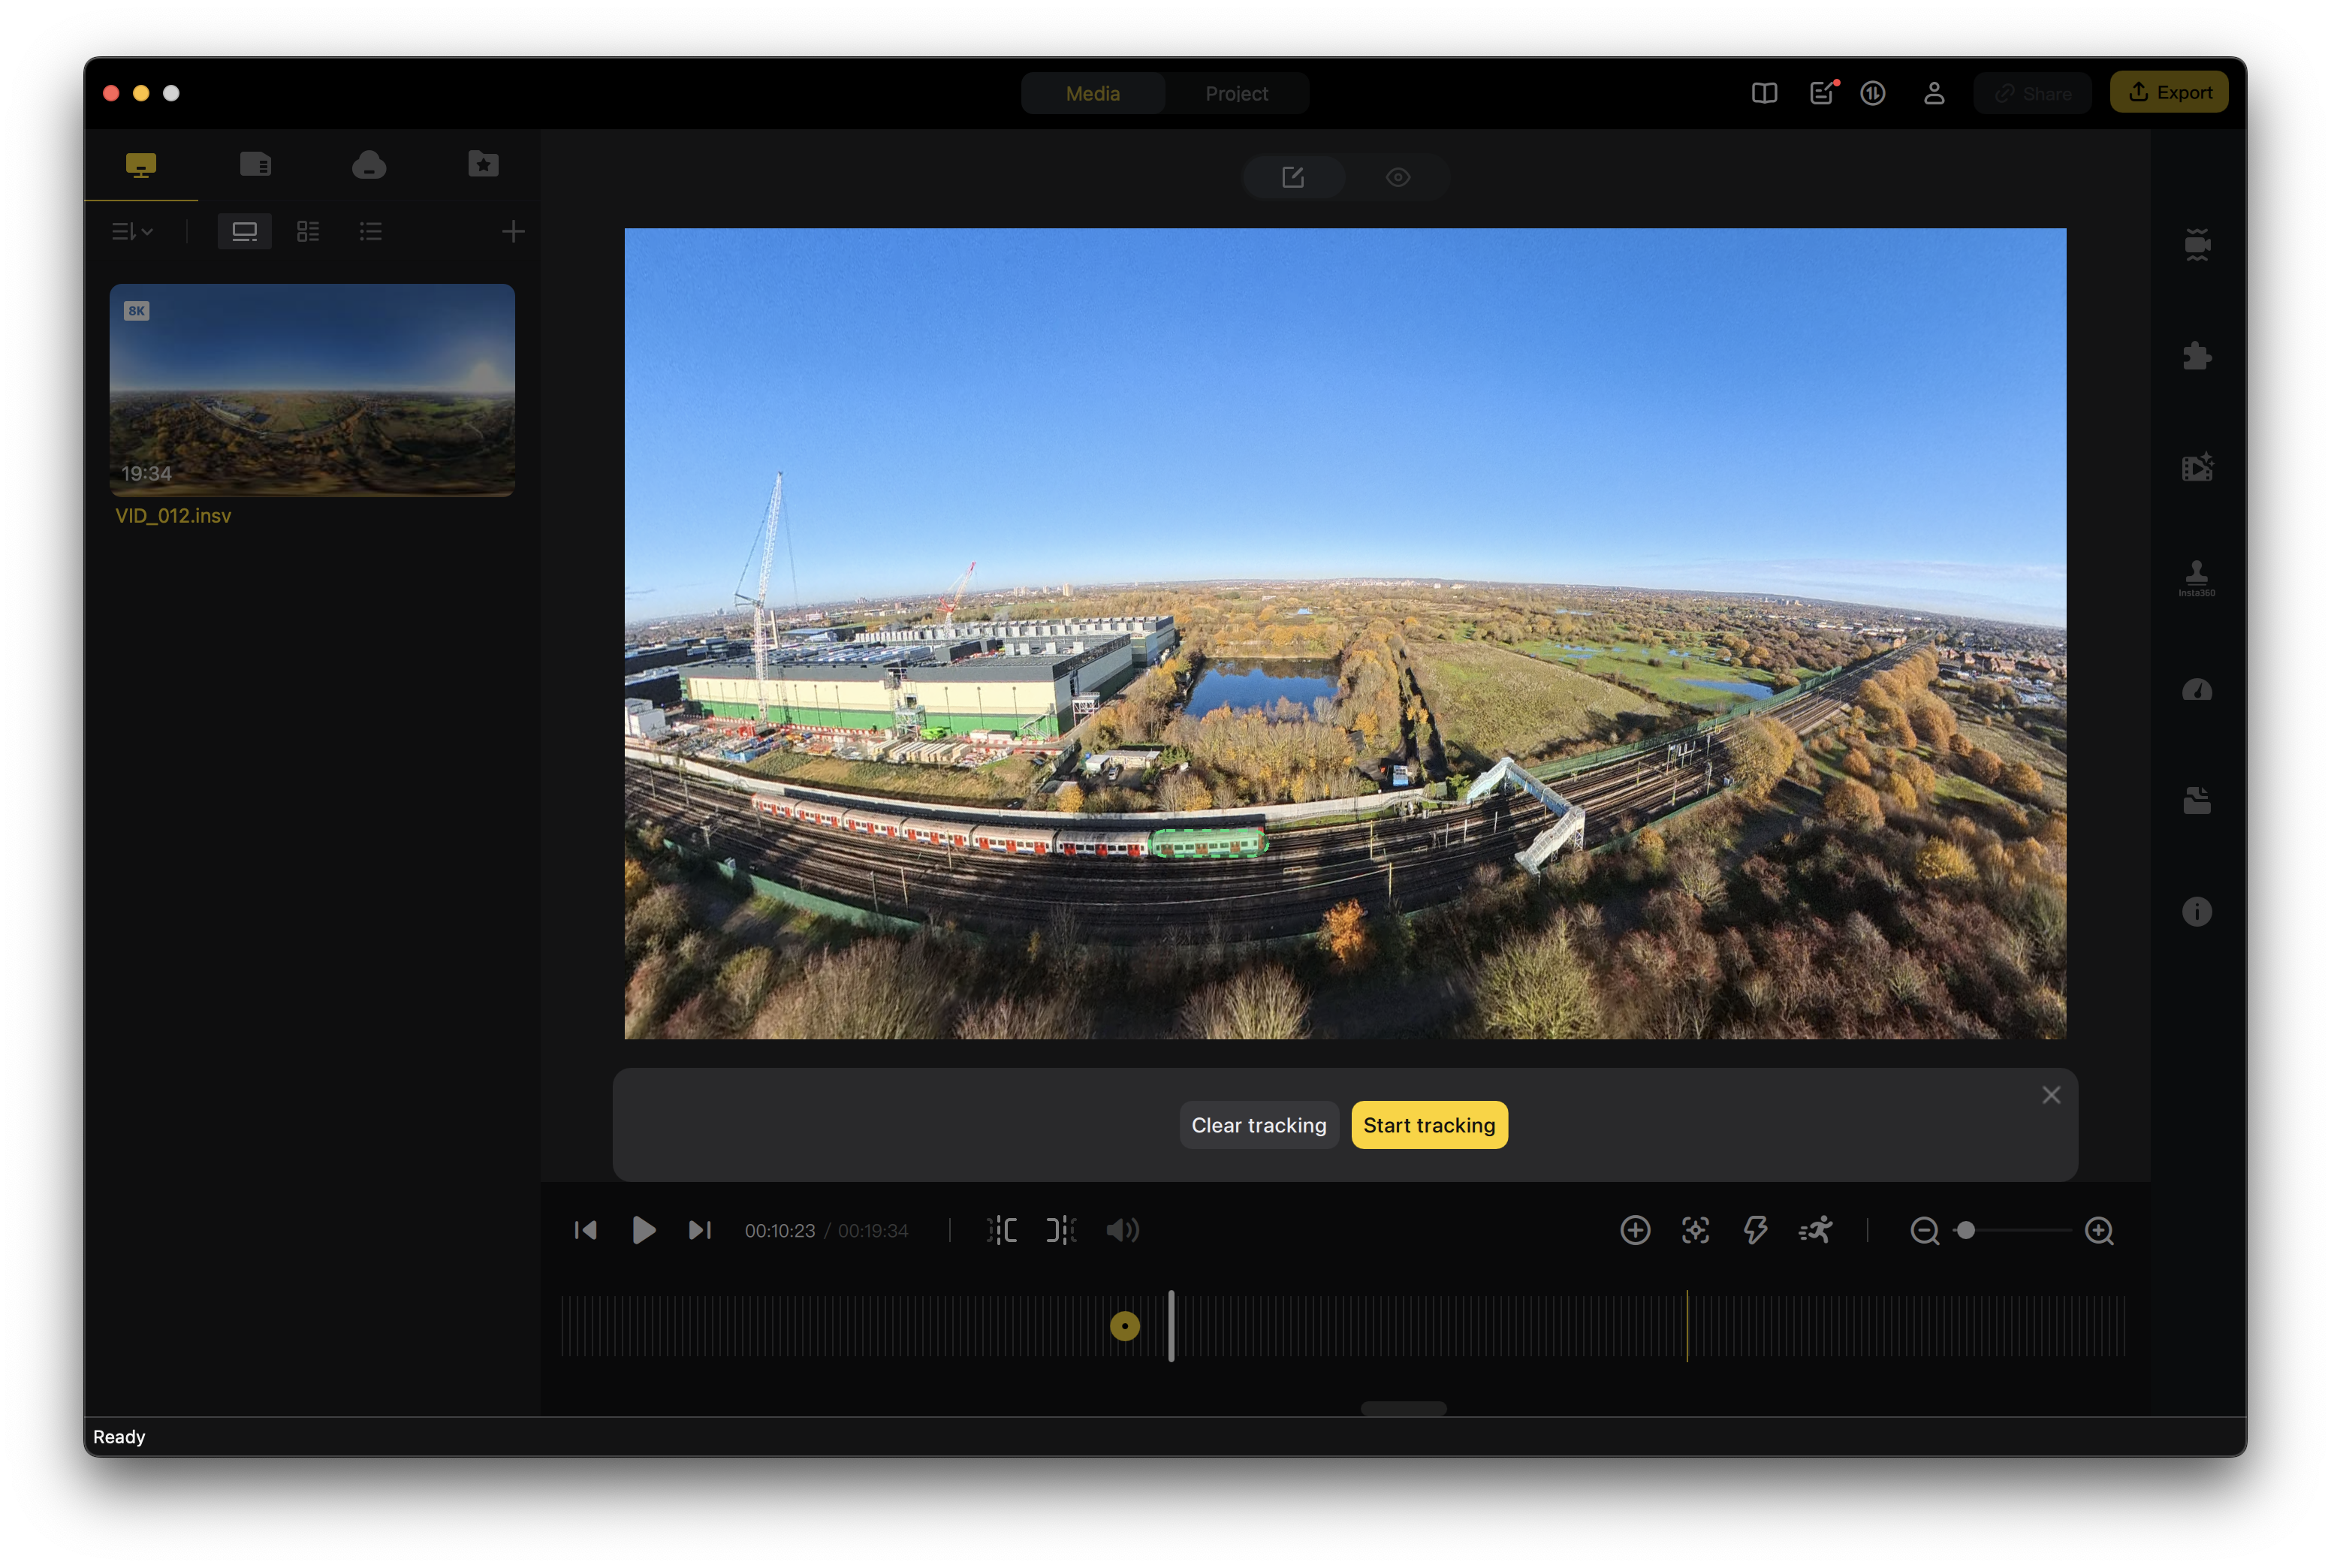Open the cloud storage tab in media panel
2331x1568 pixels.
coord(368,164)
